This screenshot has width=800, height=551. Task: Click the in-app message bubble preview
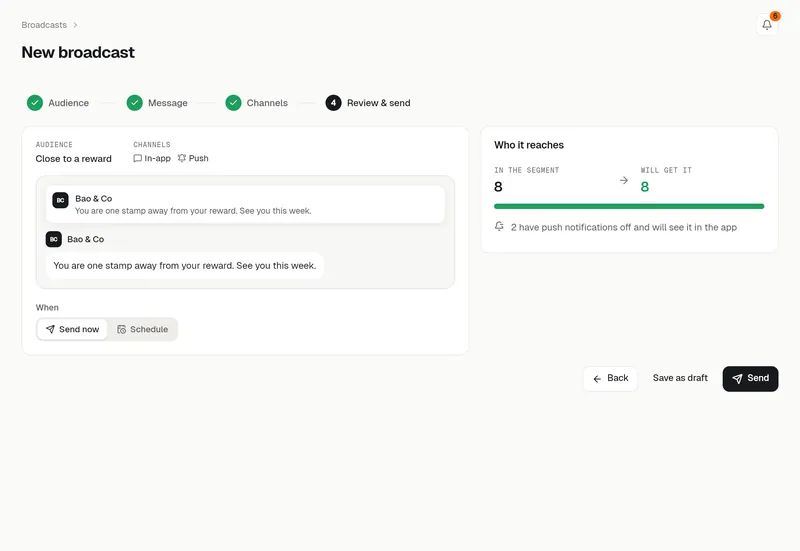(x=185, y=265)
